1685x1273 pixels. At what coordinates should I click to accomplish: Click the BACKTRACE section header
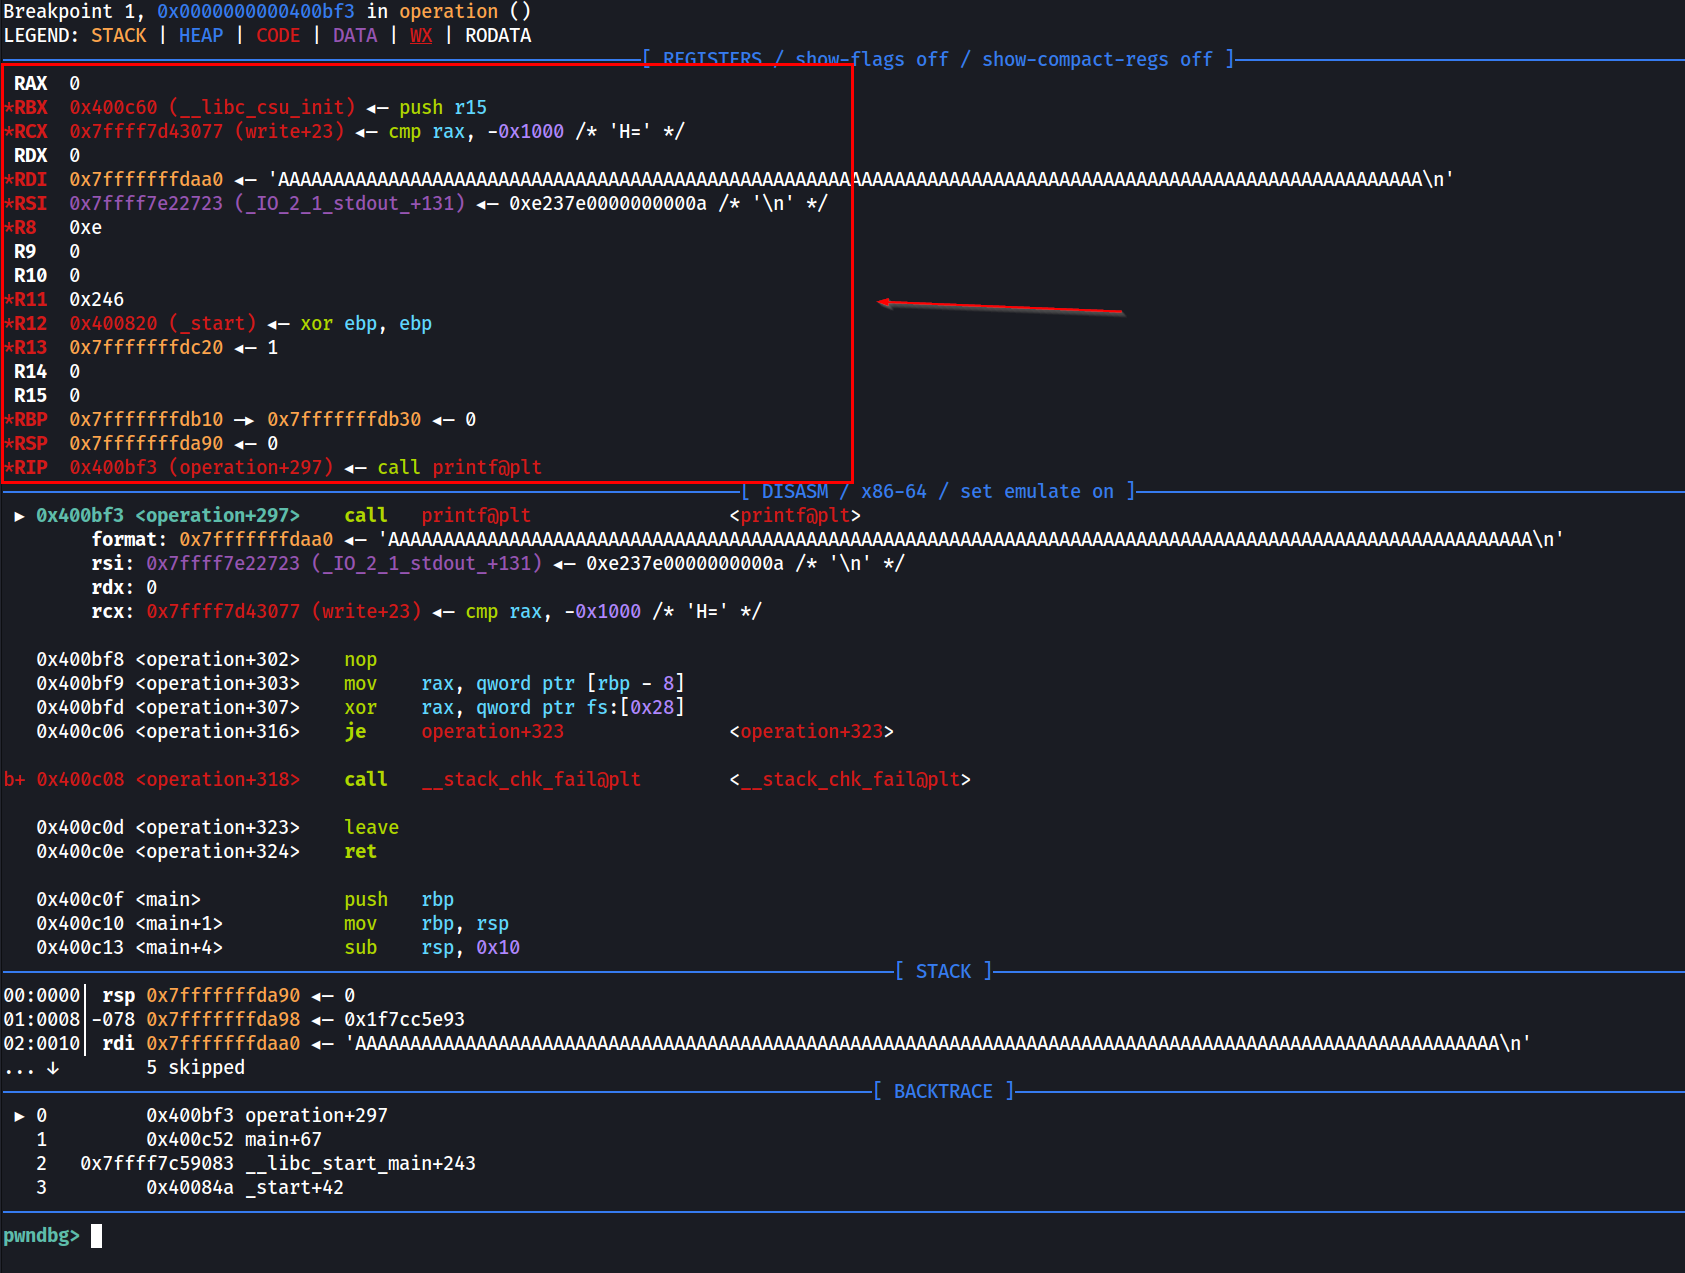(x=942, y=1092)
